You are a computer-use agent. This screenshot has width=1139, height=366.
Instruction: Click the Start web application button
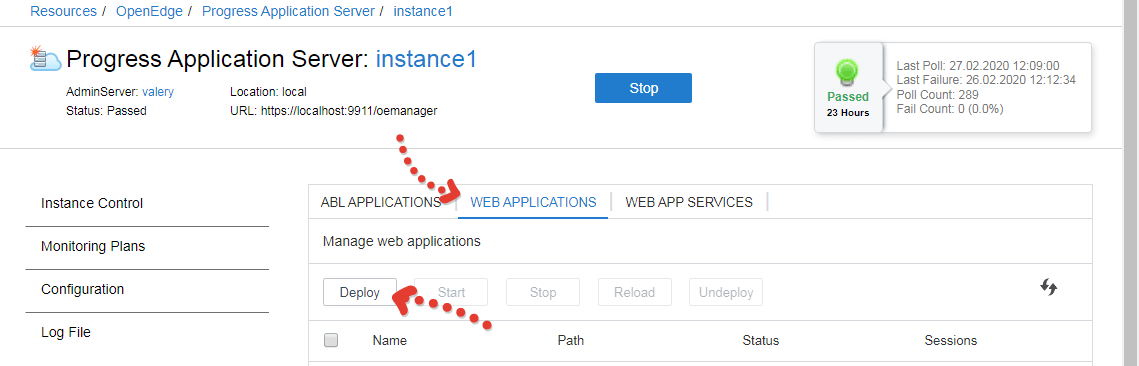pos(451,293)
